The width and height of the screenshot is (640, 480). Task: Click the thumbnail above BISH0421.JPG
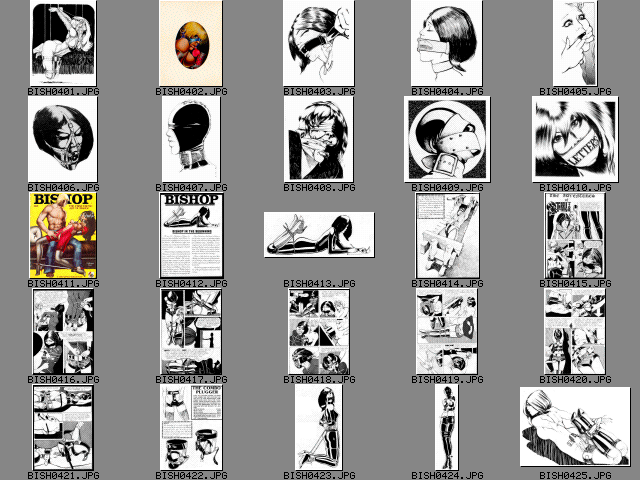63,427
